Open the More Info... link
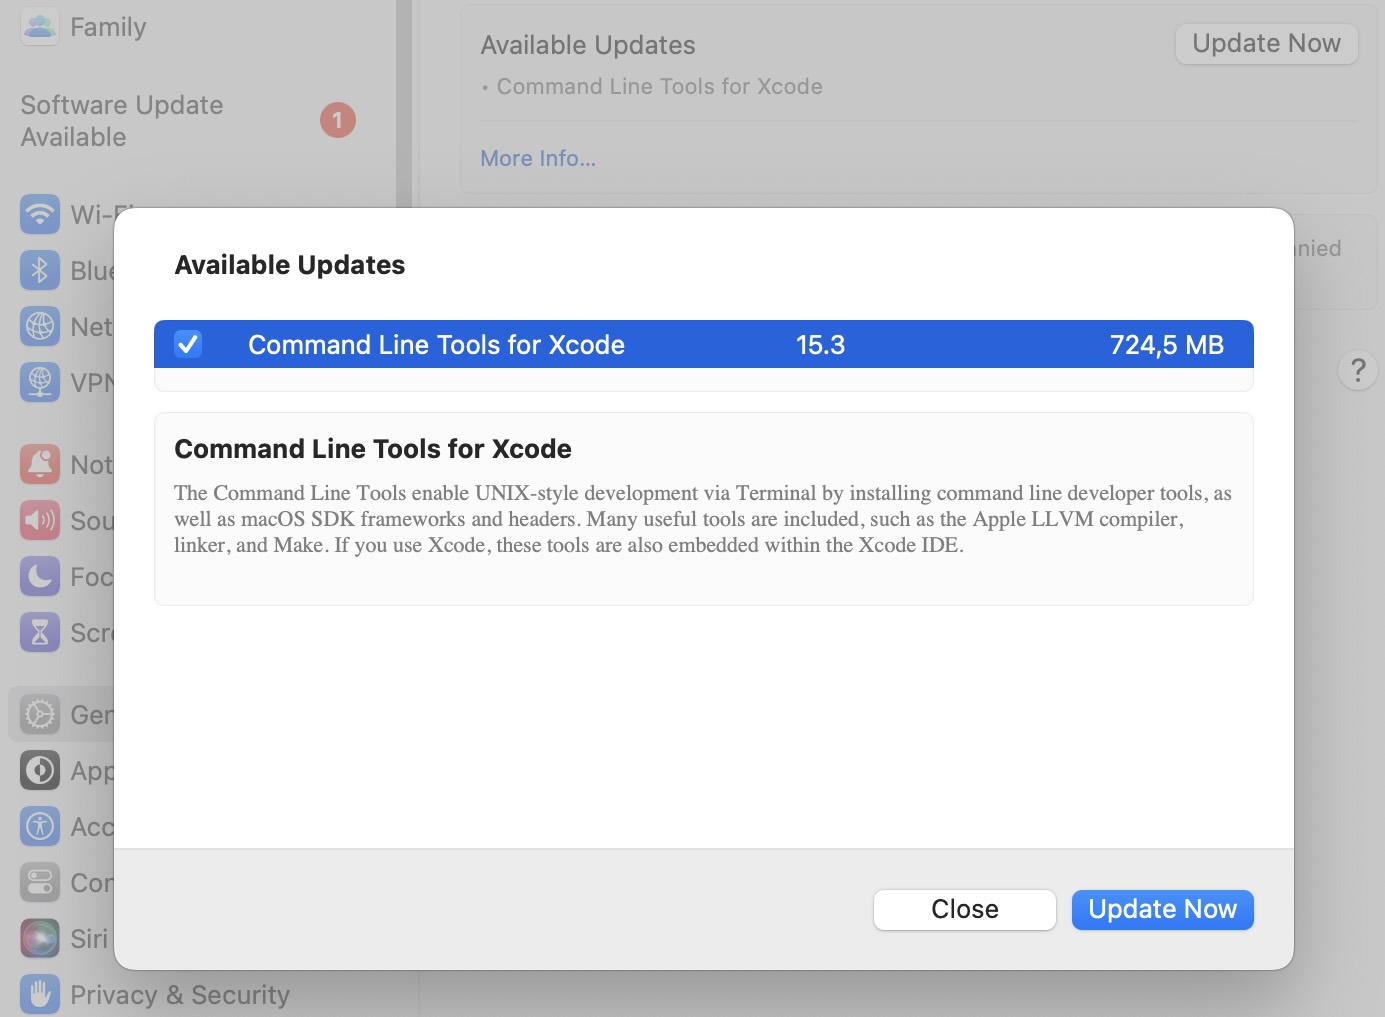Viewport: 1385px width, 1017px height. (x=538, y=158)
